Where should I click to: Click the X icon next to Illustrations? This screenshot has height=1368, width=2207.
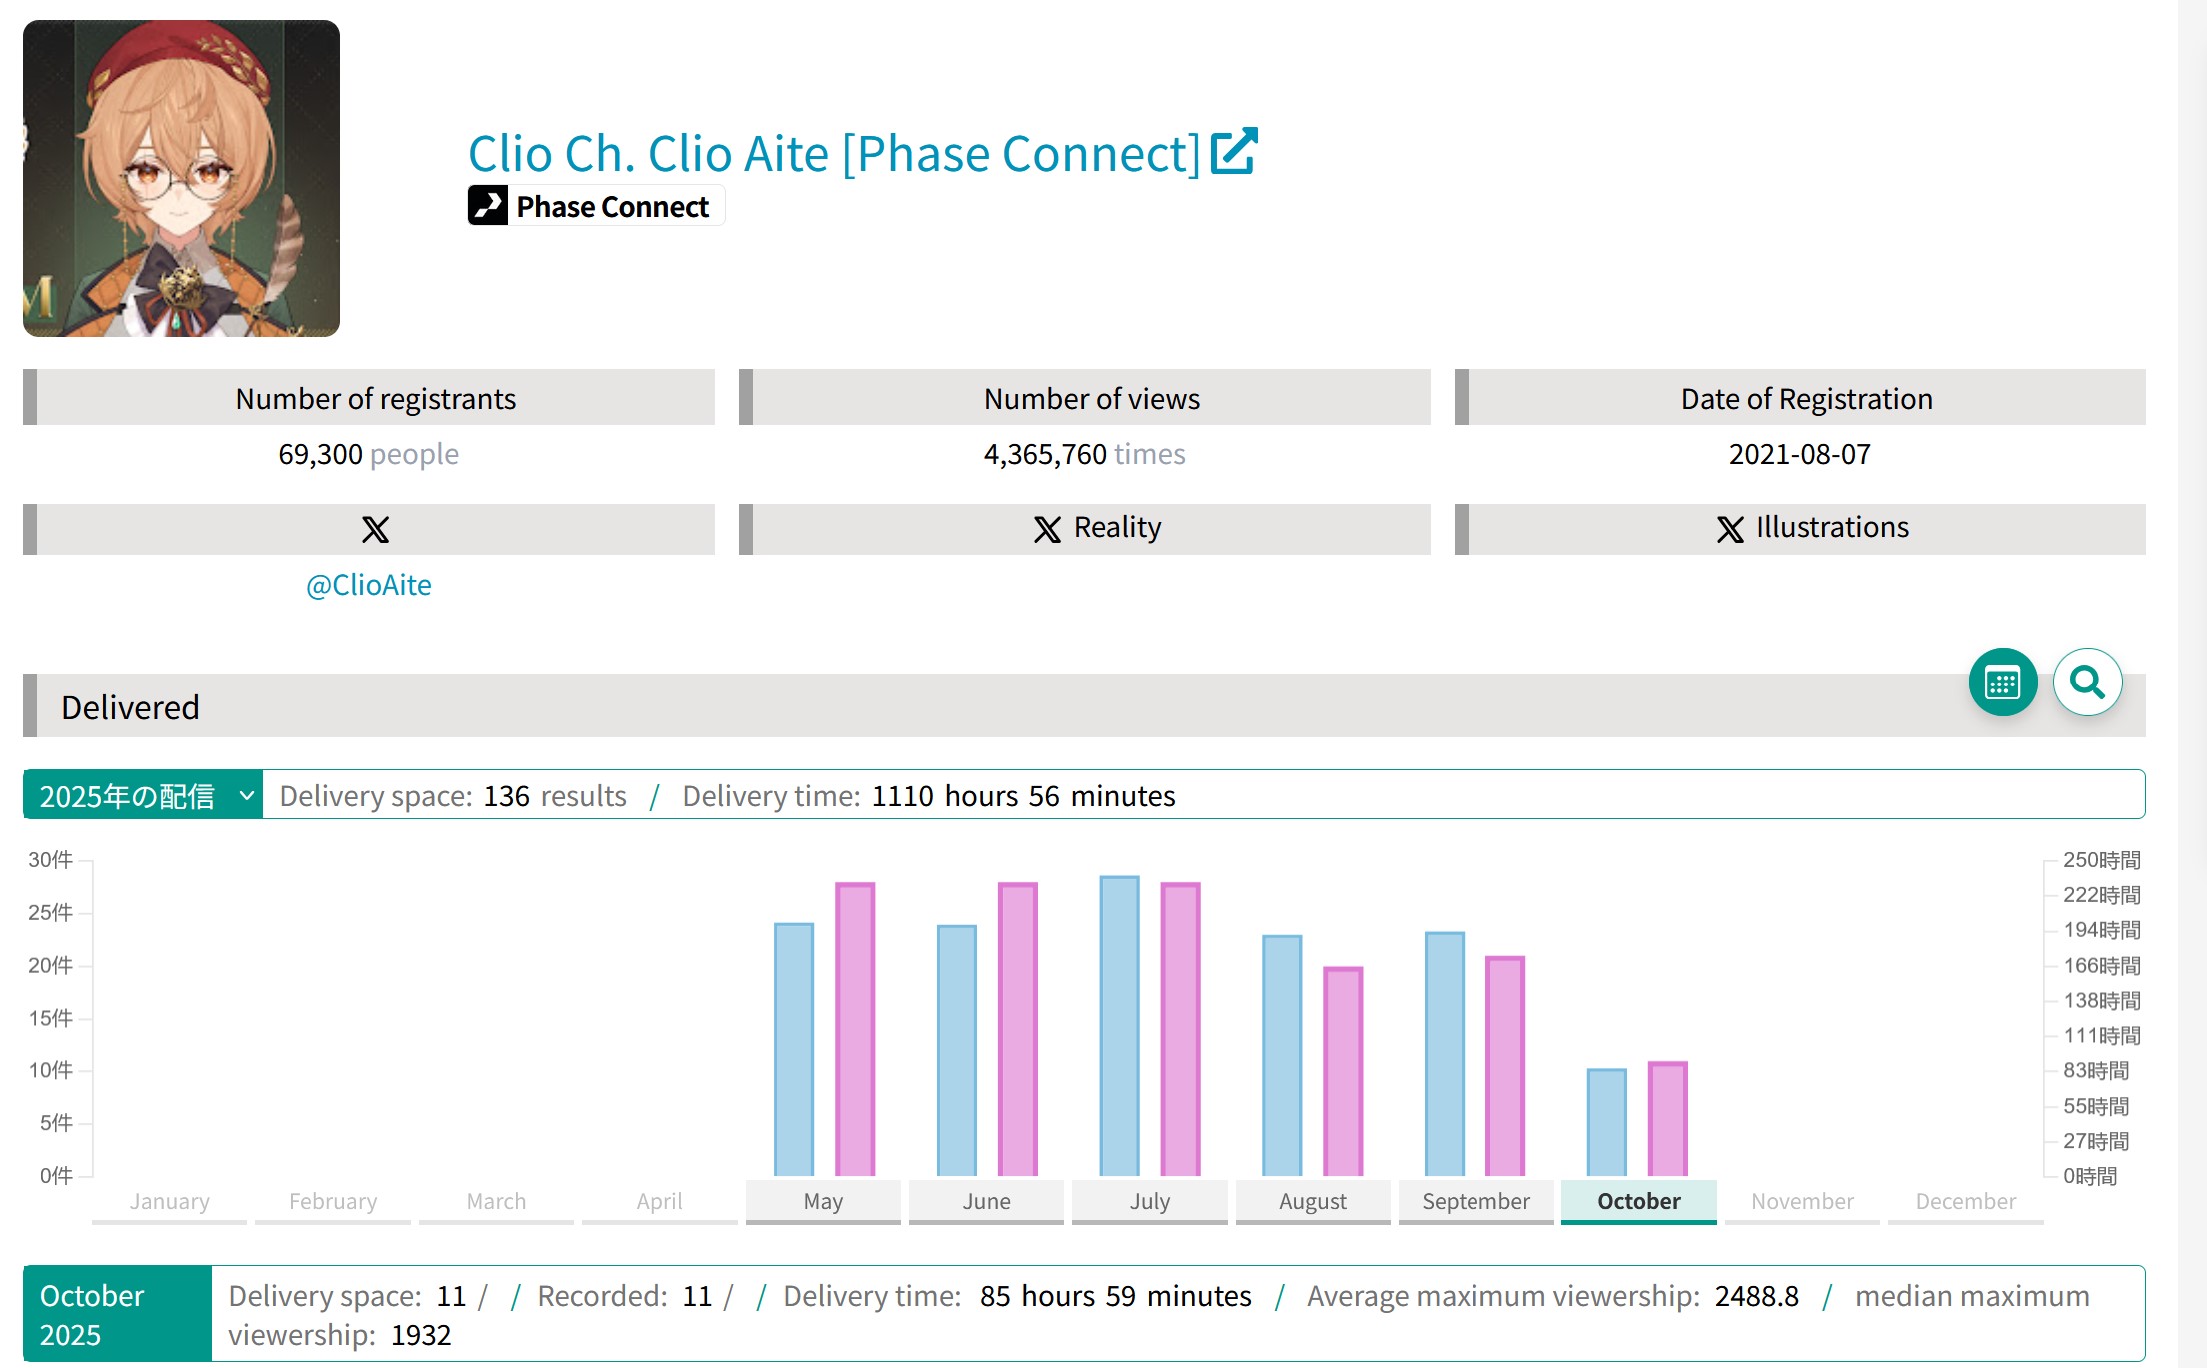(1730, 529)
